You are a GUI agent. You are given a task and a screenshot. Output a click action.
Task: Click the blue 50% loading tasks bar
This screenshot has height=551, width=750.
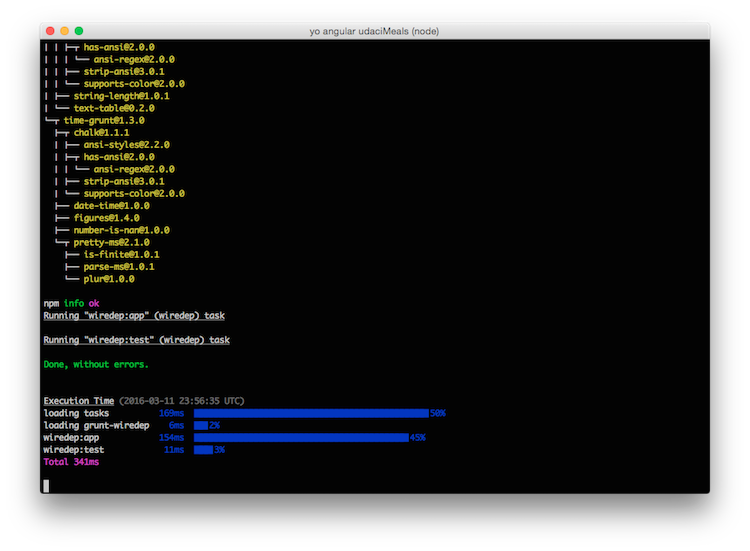point(311,413)
